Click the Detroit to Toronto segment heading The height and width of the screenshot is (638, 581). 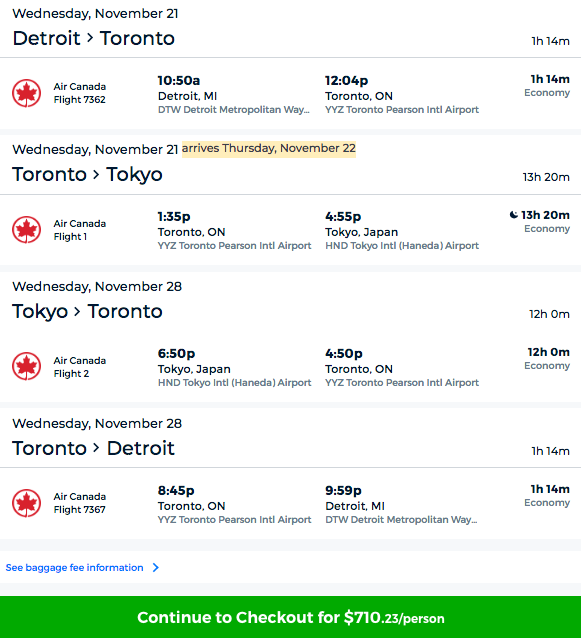pos(94,38)
